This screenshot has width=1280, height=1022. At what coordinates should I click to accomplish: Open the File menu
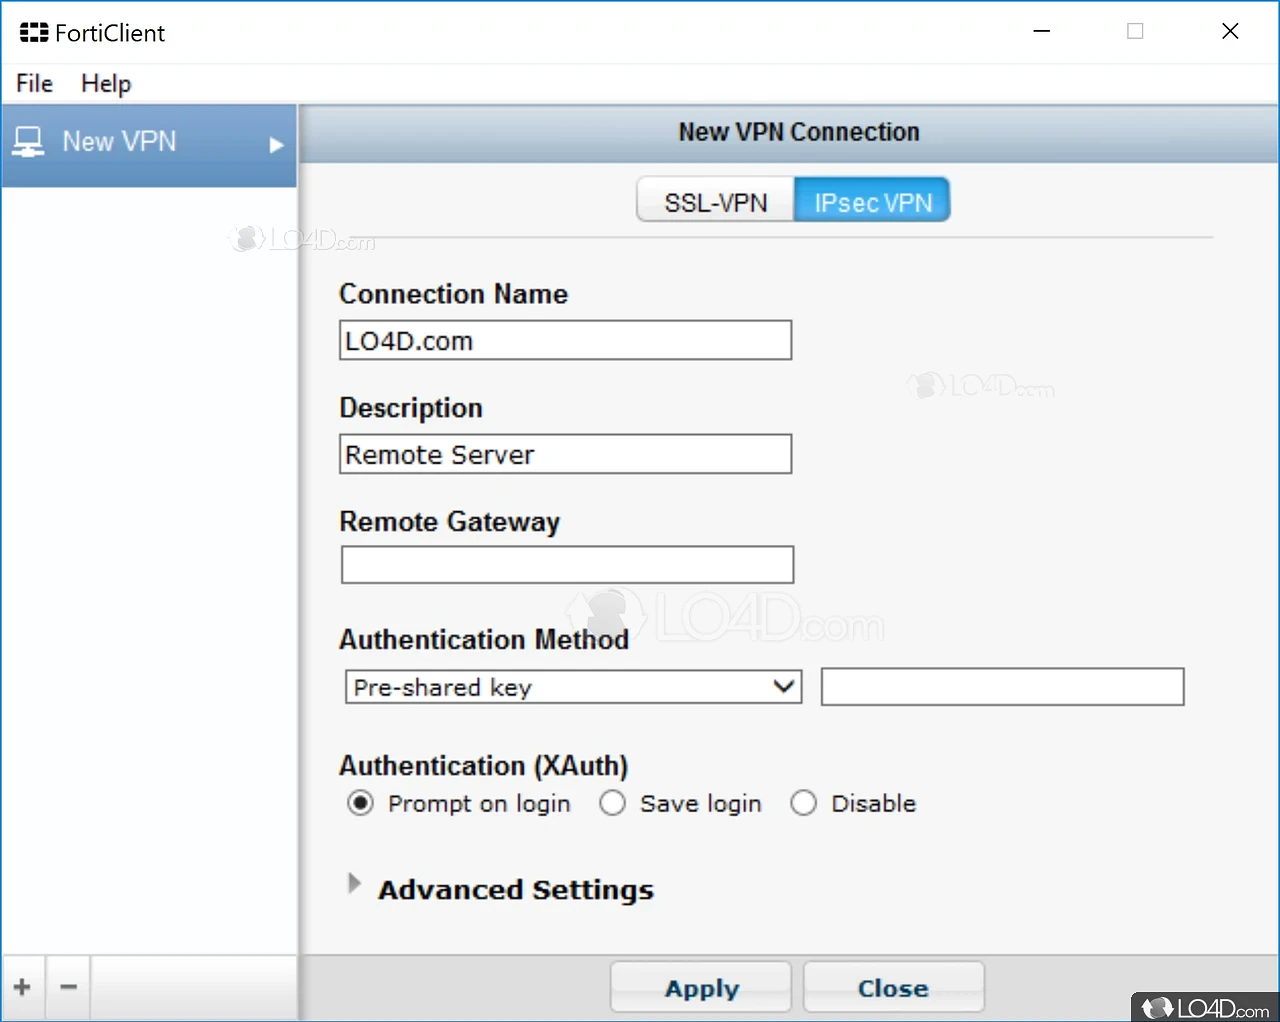(35, 83)
